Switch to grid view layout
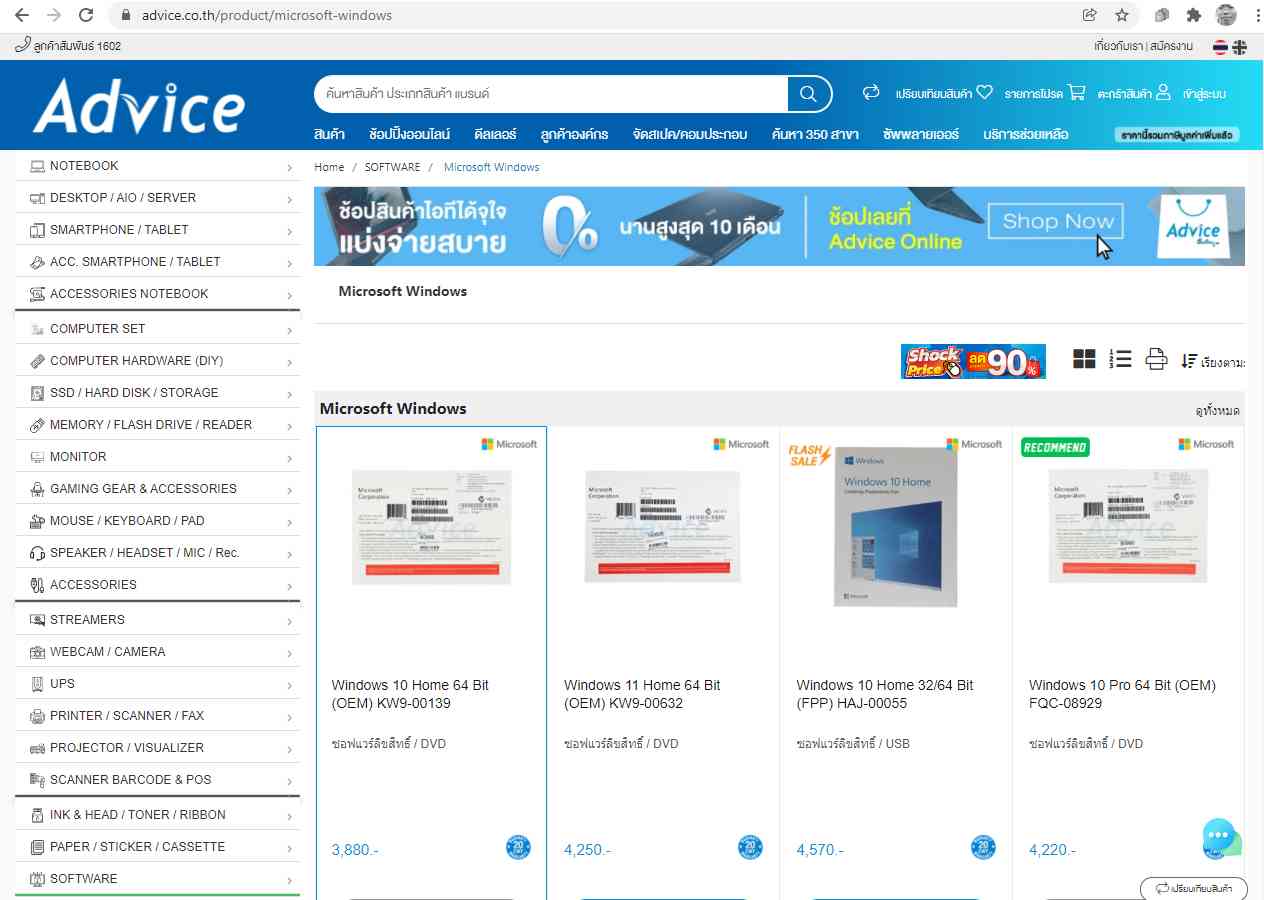The height and width of the screenshot is (900, 1264). pos(1084,360)
